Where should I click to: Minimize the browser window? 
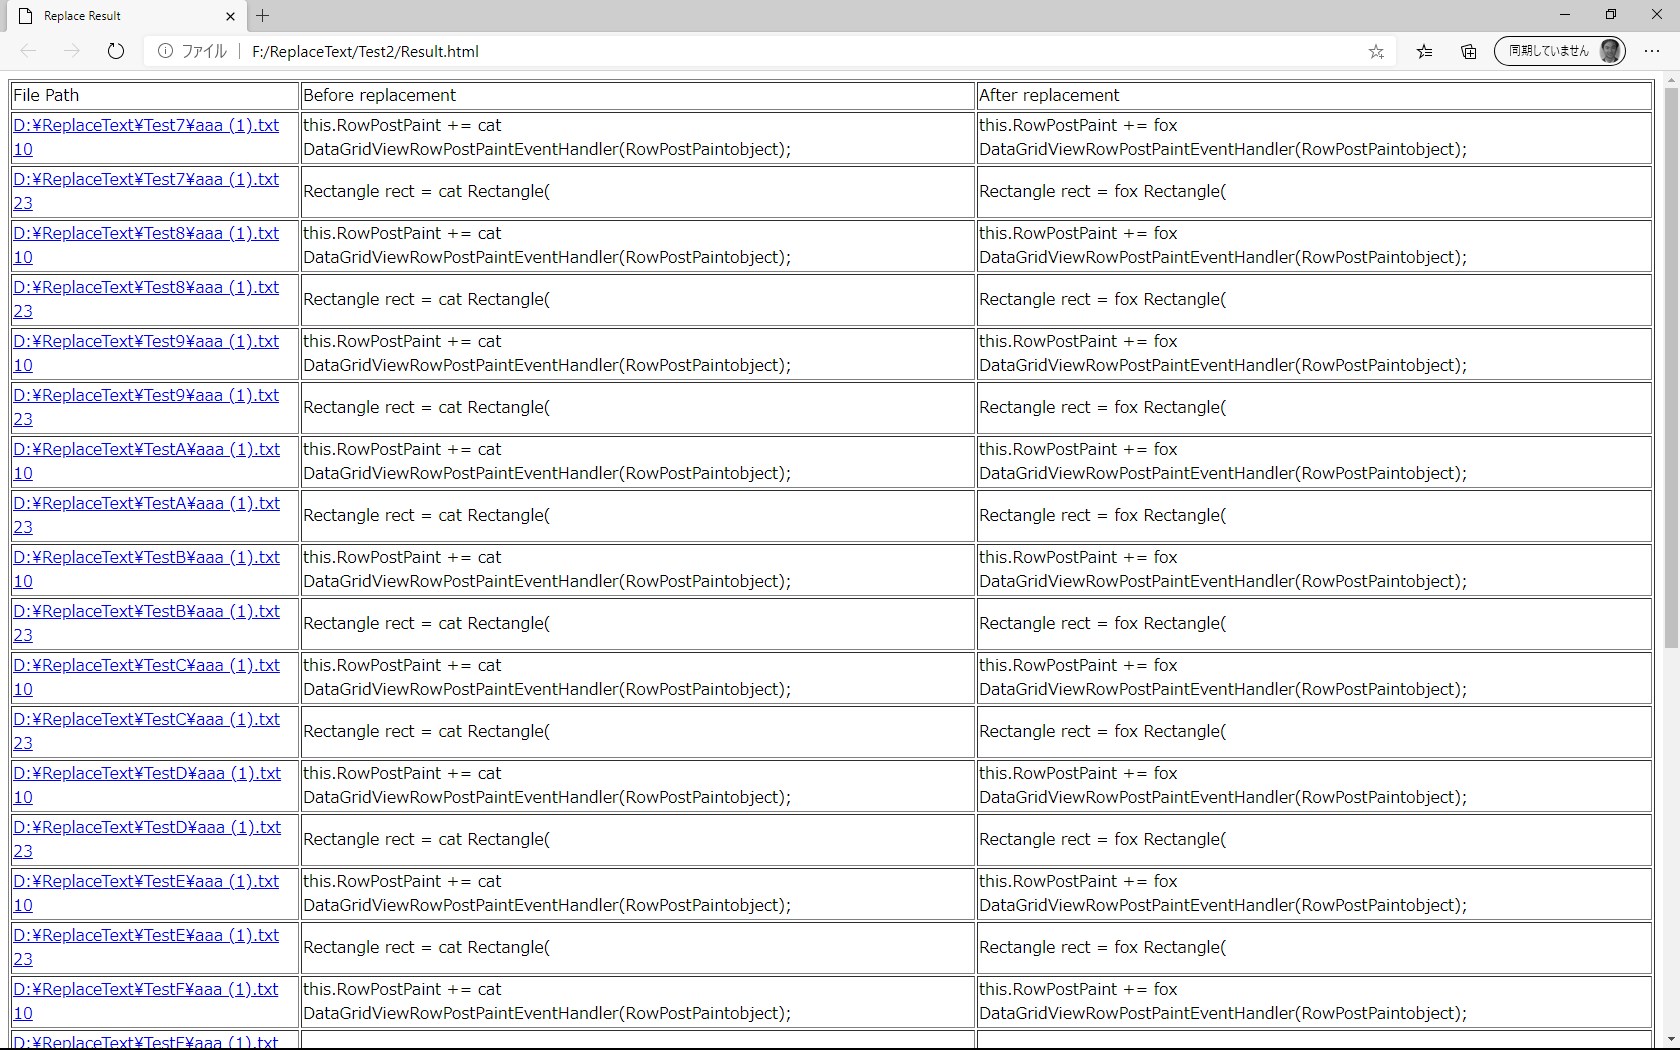[x=1565, y=15]
